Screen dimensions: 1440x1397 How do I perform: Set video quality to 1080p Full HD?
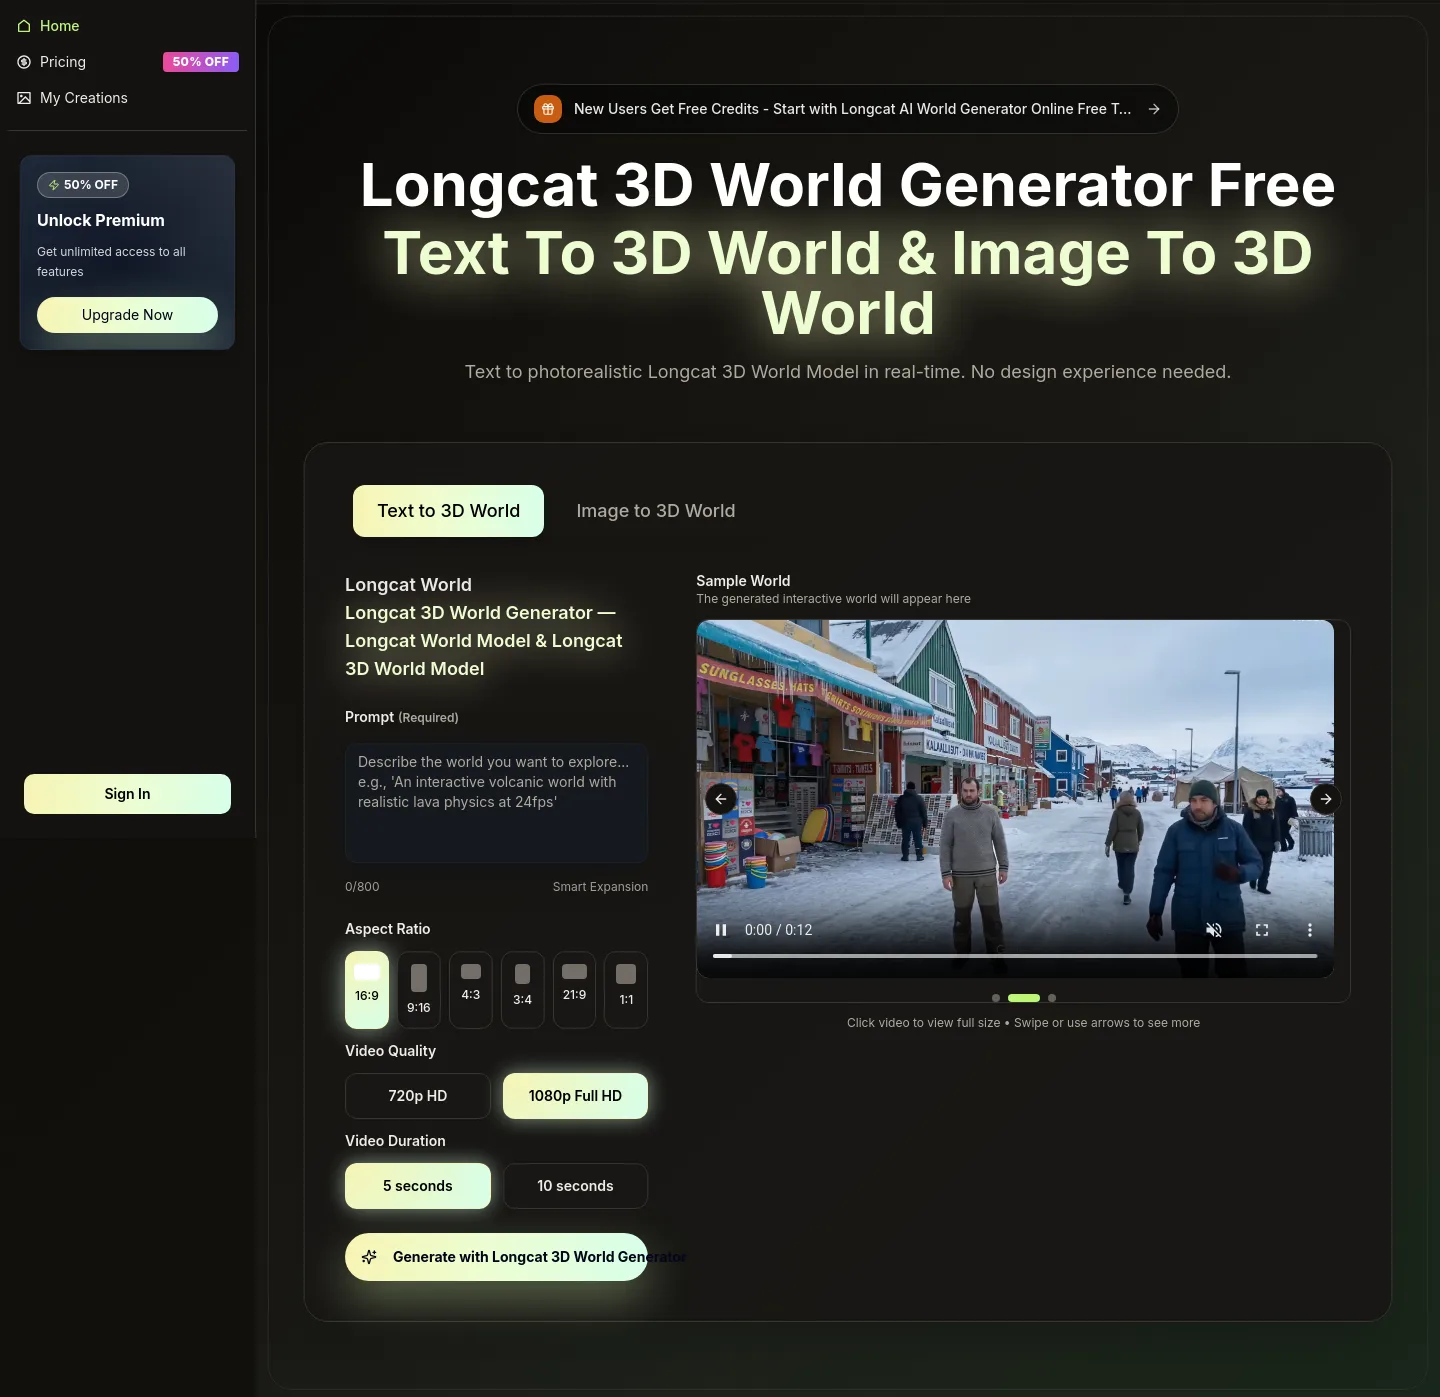[575, 1096]
